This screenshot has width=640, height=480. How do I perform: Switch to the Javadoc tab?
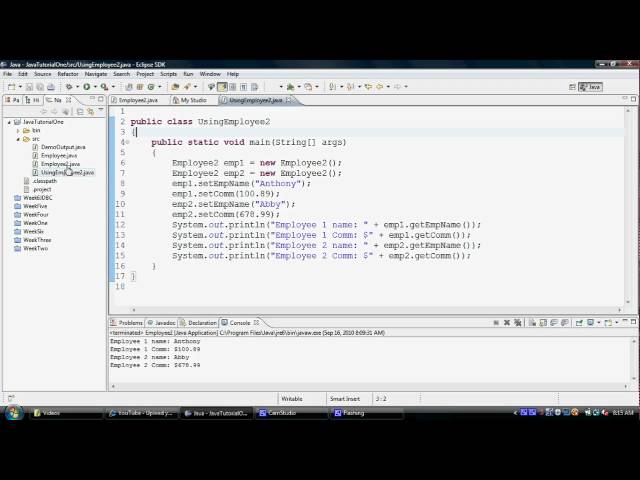pos(161,323)
